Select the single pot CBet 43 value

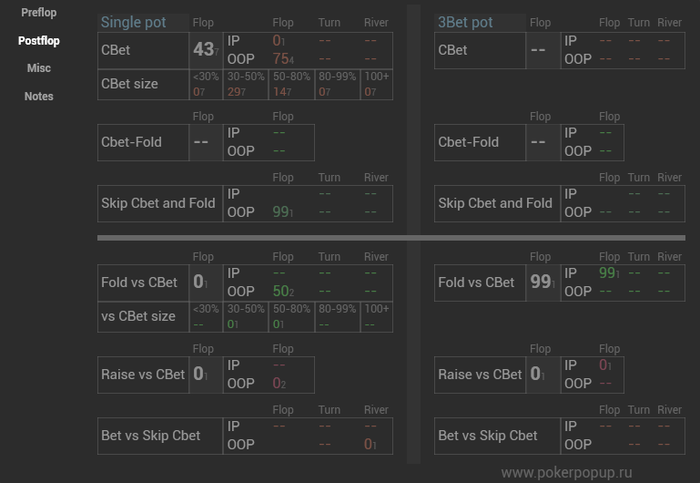pyautogui.click(x=204, y=49)
